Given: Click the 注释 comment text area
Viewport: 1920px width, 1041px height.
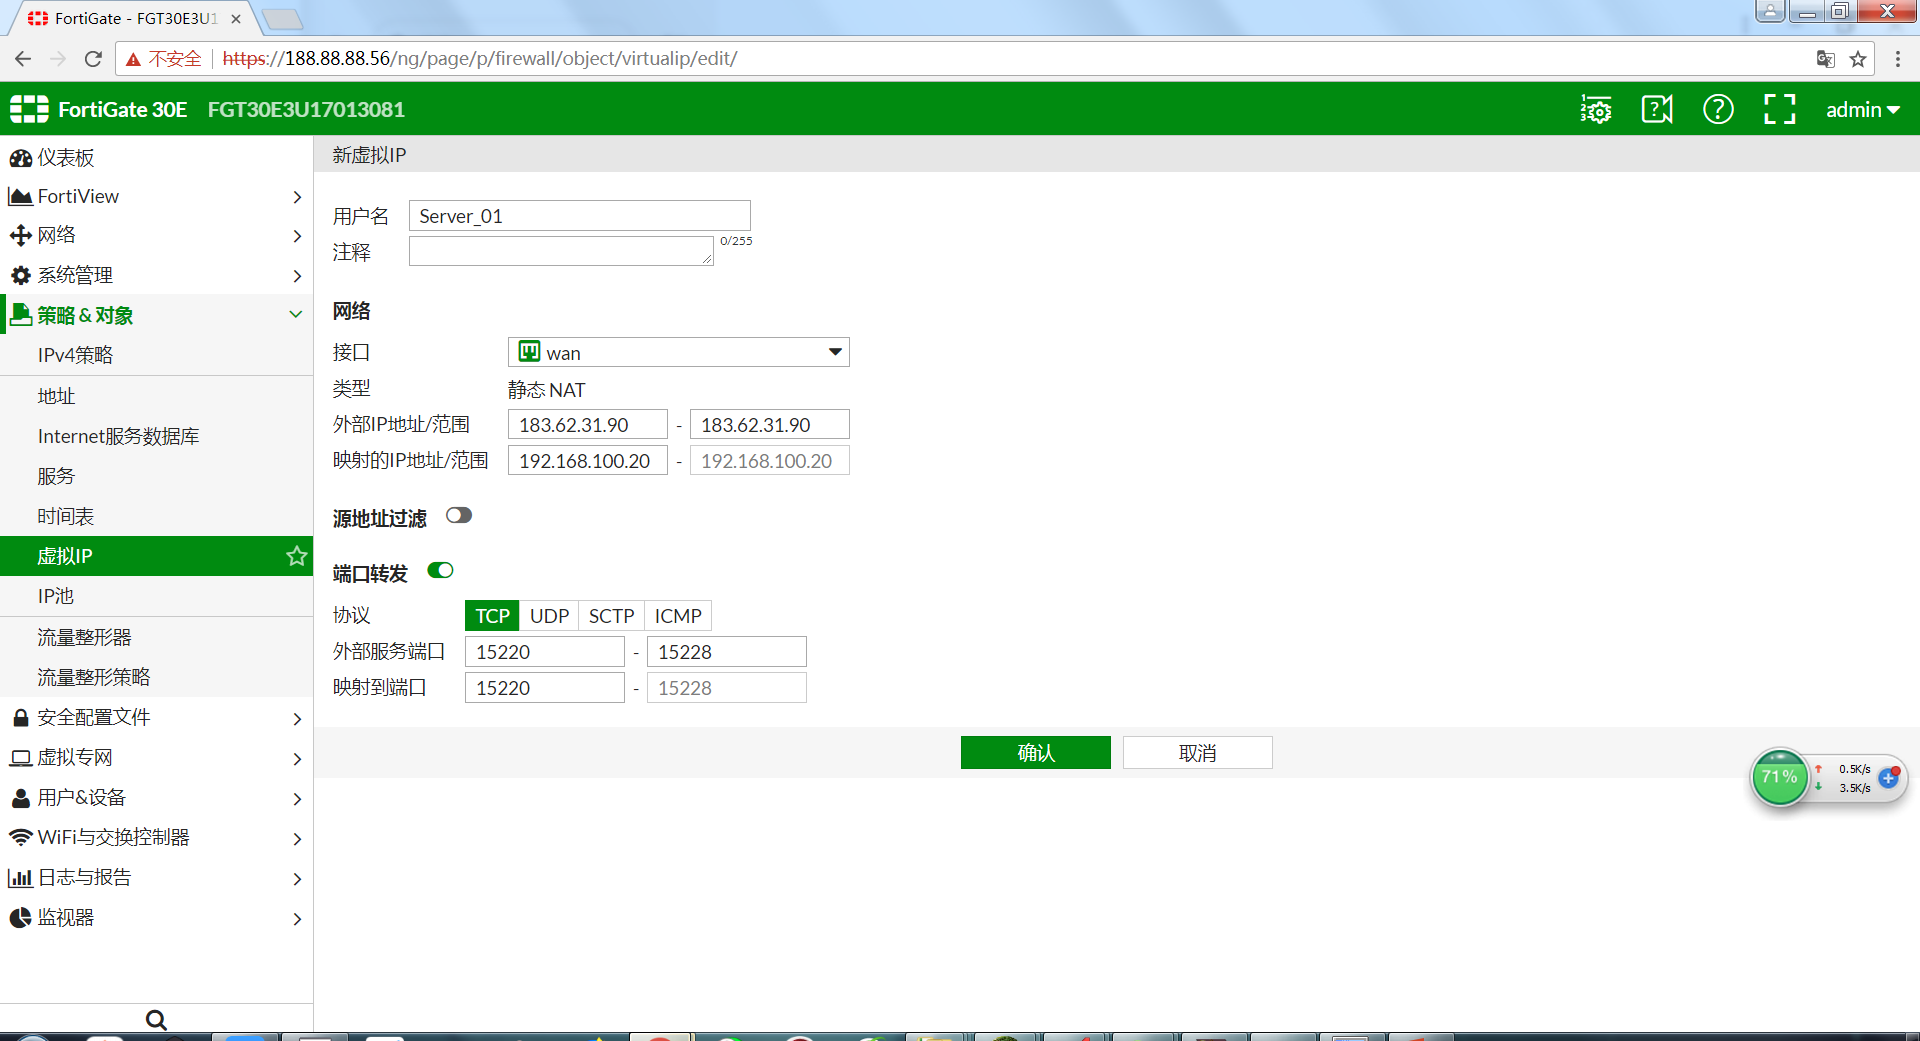Looking at the screenshot, I should (x=561, y=251).
